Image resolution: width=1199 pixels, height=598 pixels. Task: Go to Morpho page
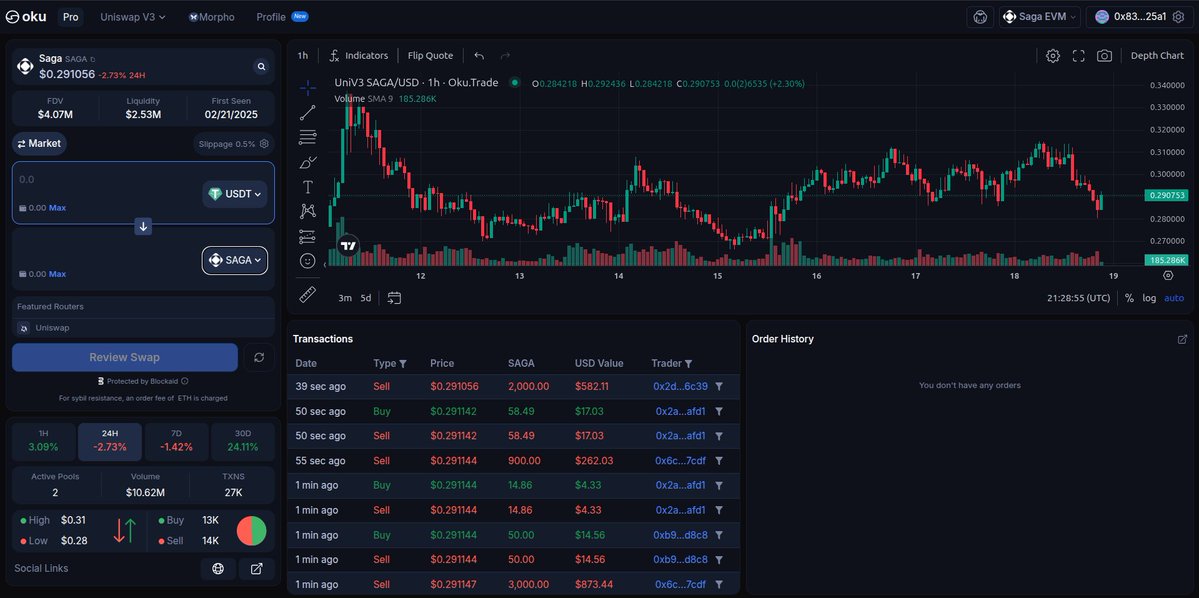(x=212, y=17)
